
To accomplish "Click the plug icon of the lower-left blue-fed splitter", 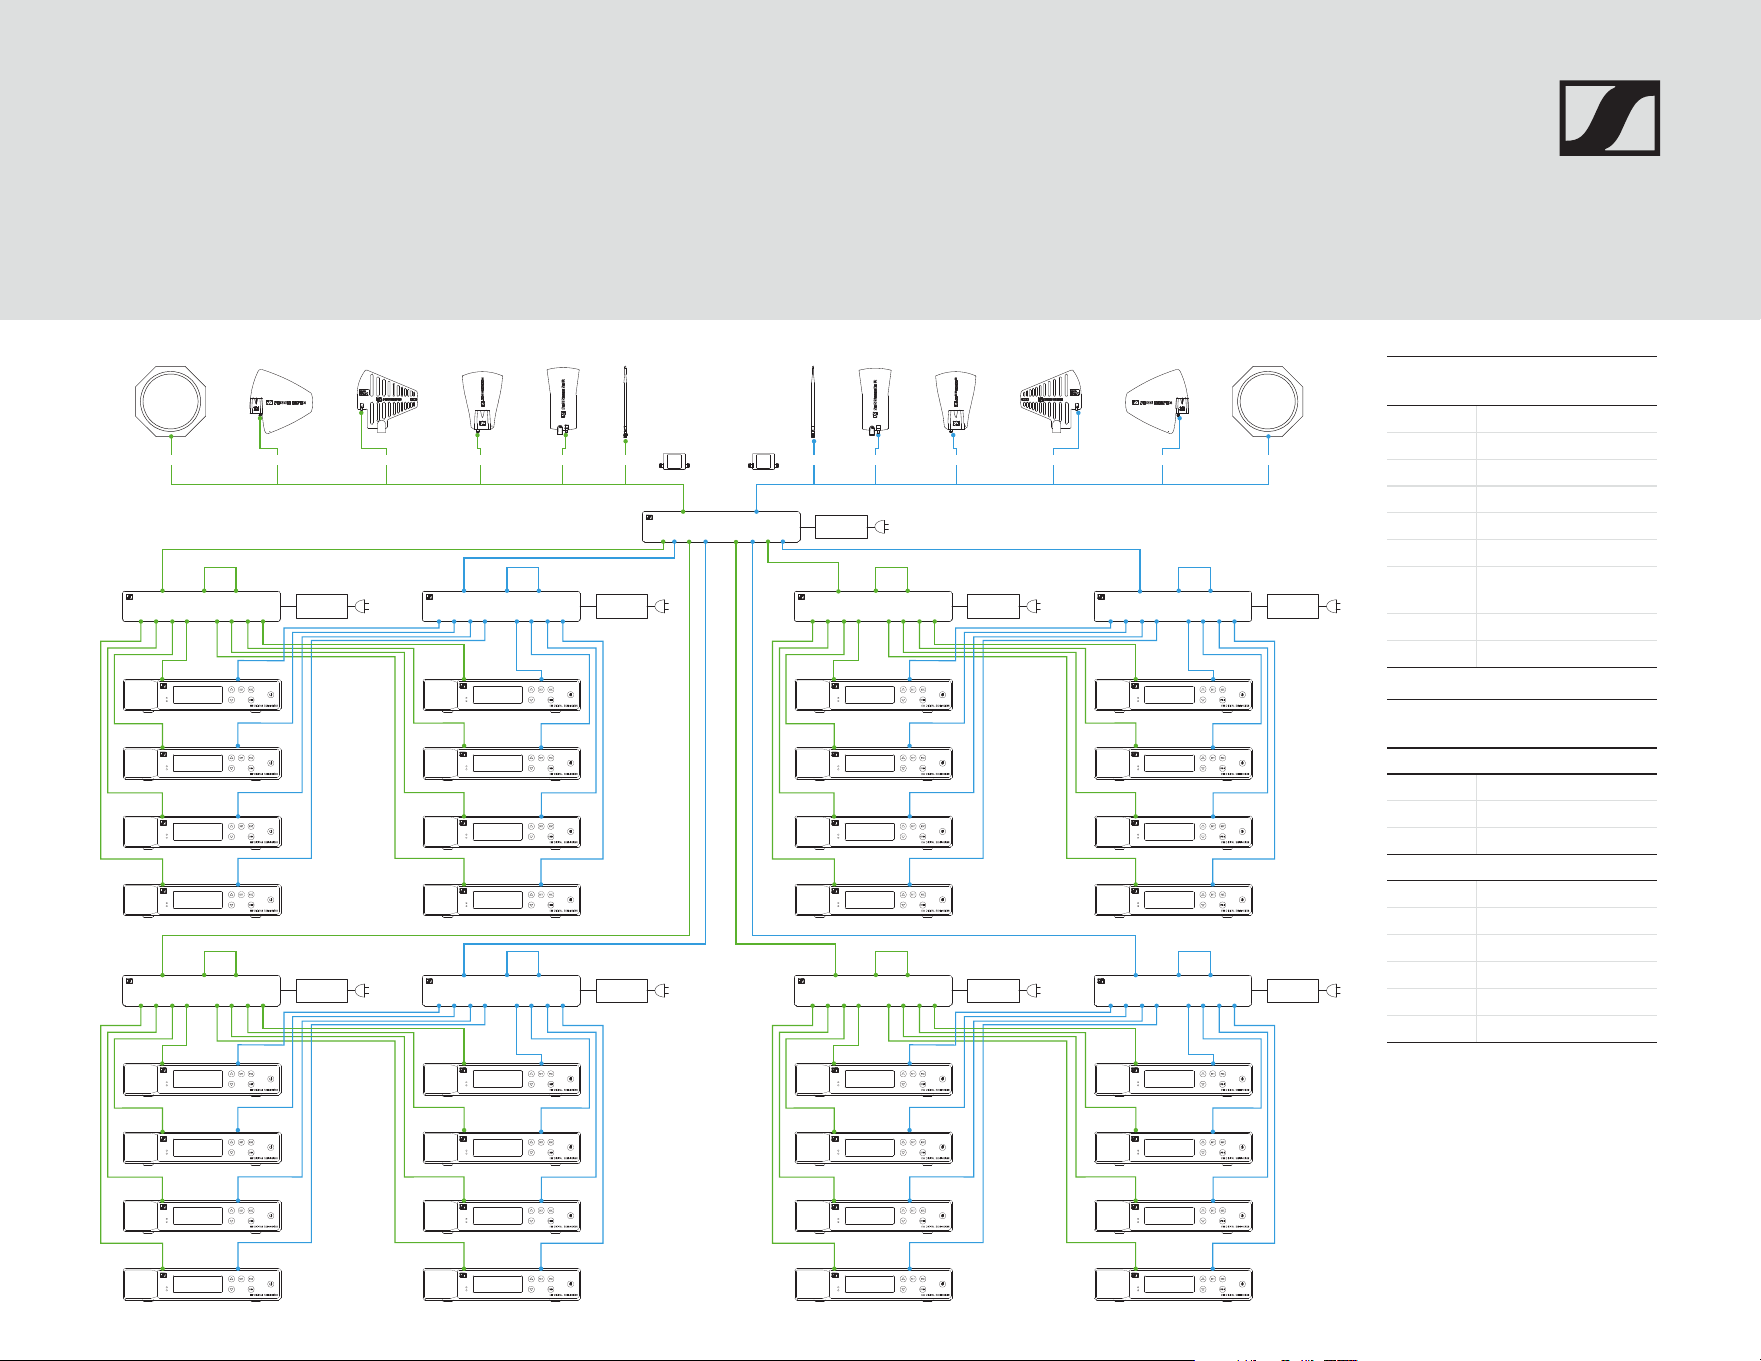I will (x=663, y=991).
